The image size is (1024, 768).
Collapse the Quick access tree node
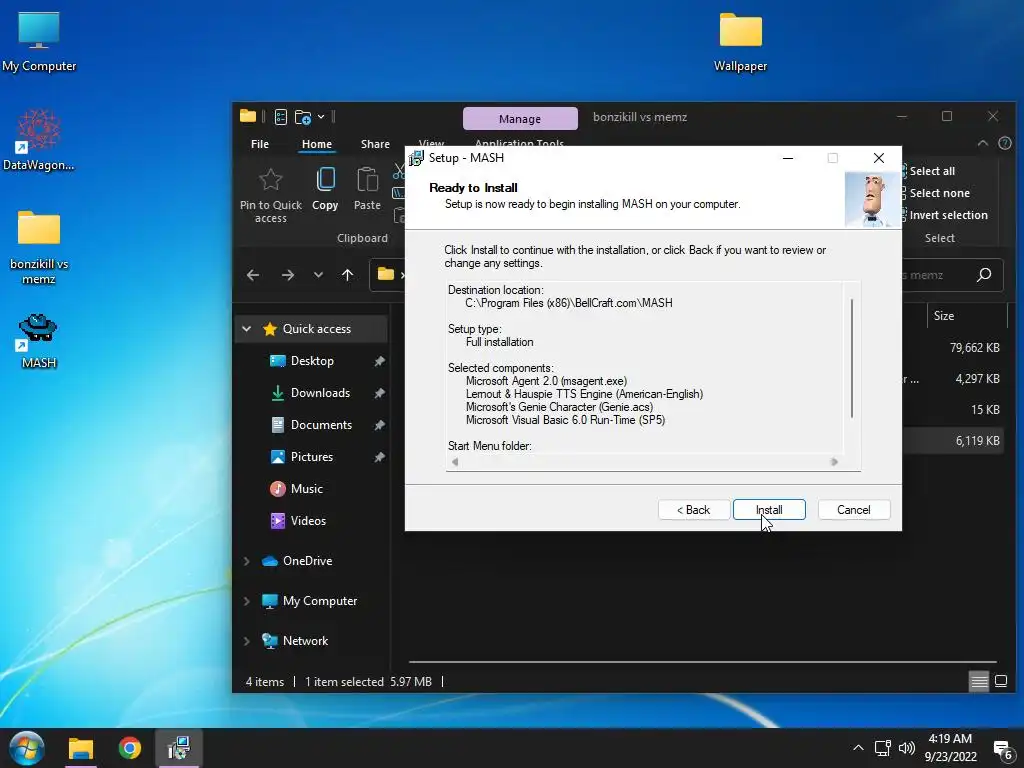click(x=247, y=329)
